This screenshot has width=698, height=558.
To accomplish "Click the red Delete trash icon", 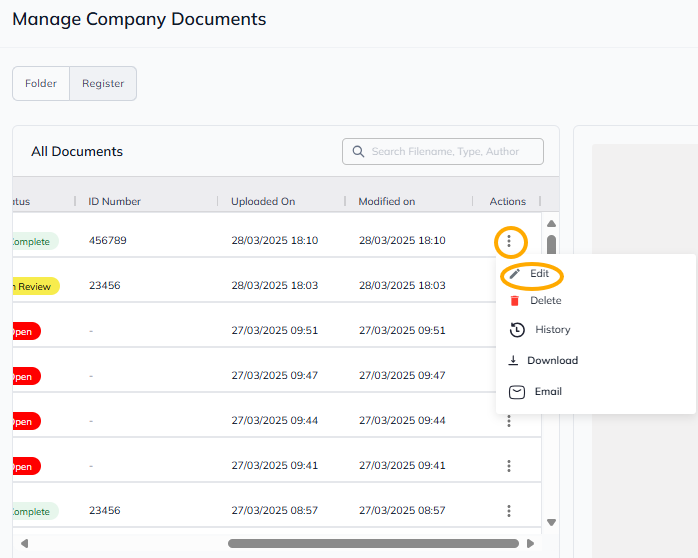I will (x=515, y=301).
